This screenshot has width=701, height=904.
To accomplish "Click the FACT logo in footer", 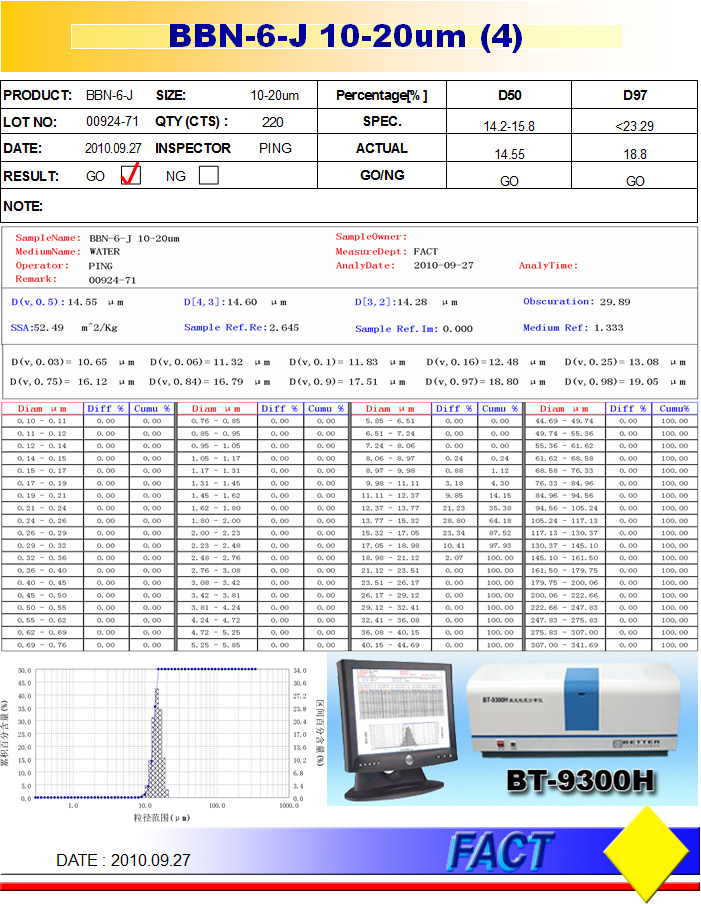I will click(500, 852).
